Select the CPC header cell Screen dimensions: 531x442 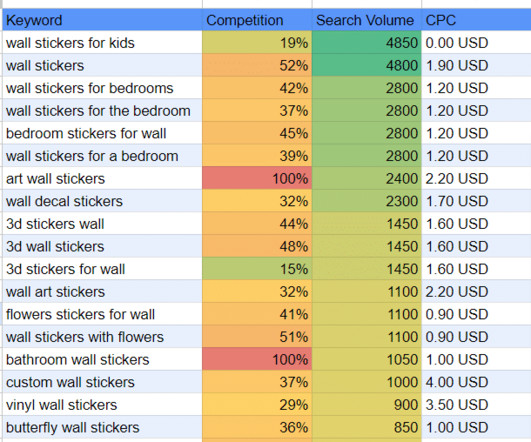[476, 20]
